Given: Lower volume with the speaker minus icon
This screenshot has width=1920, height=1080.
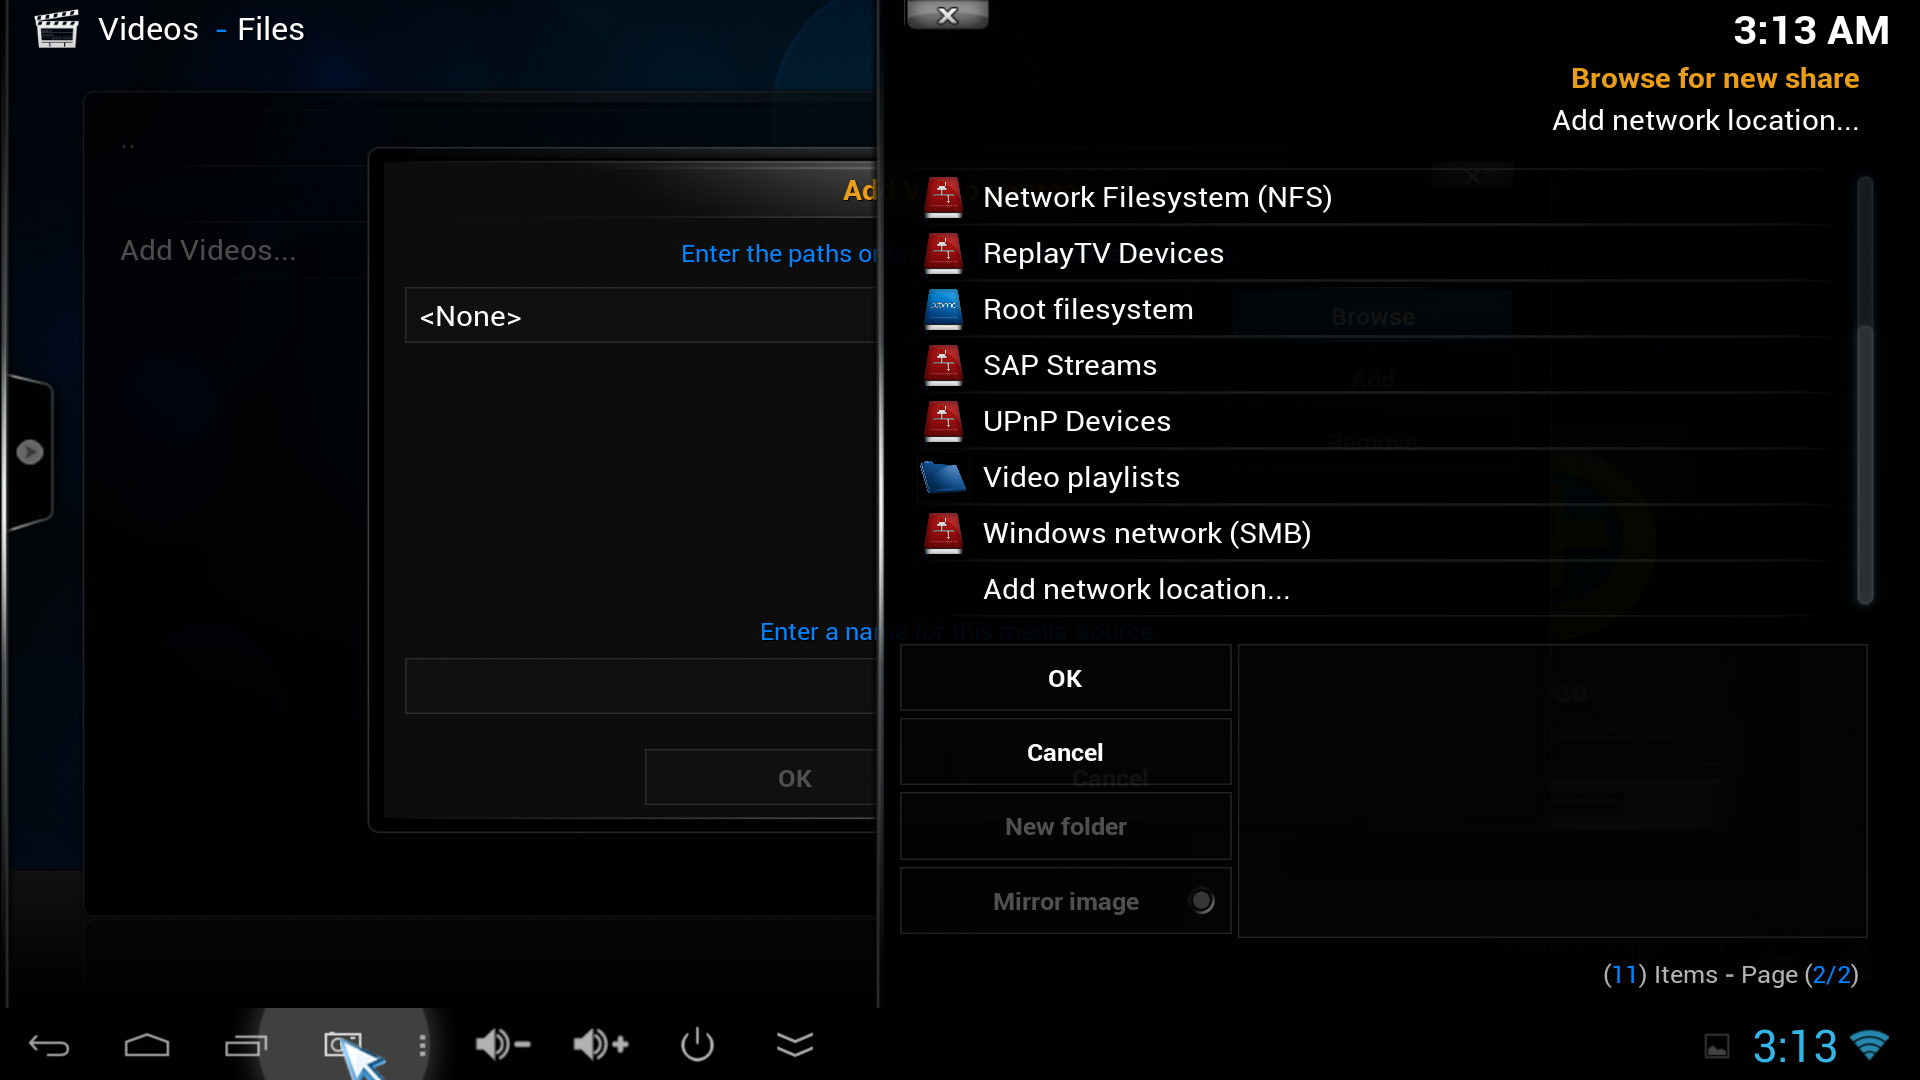Looking at the screenshot, I should click(502, 1045).
